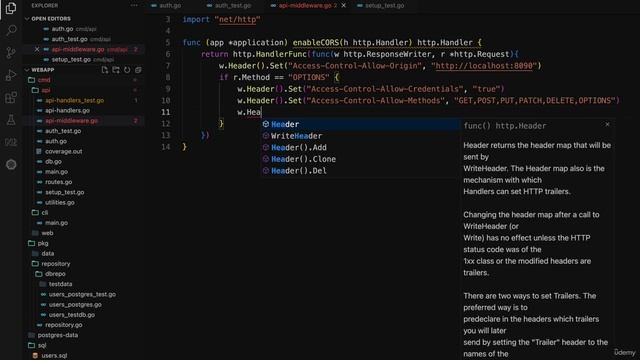Collapse all folders in WEBAPP explorer

(138, 70)
